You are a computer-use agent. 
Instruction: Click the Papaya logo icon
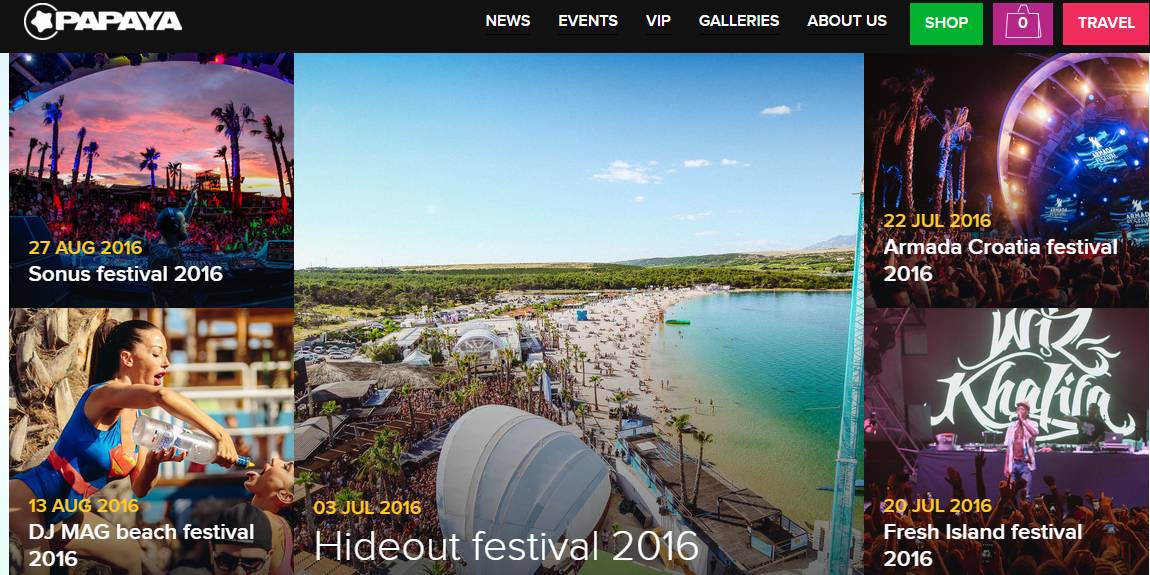[41, 21]
